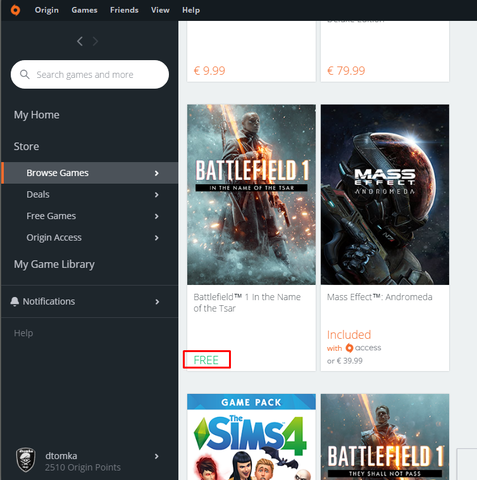The image size is (477, 480).
Task: Click Help link in sidebar
Action: (23, 333)
